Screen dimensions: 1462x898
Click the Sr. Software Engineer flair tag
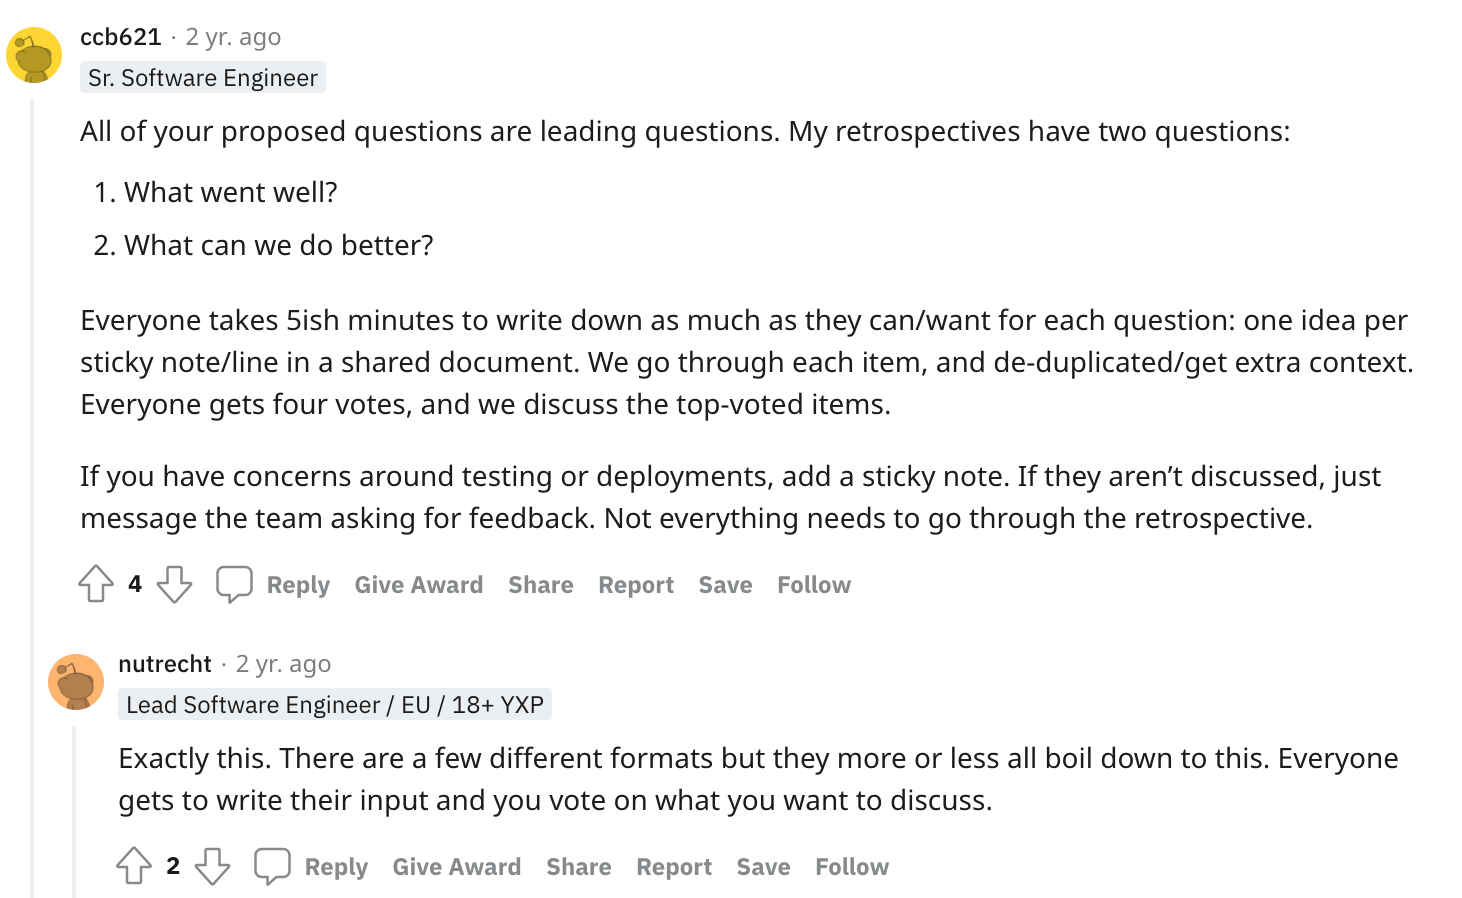point(202,77)
